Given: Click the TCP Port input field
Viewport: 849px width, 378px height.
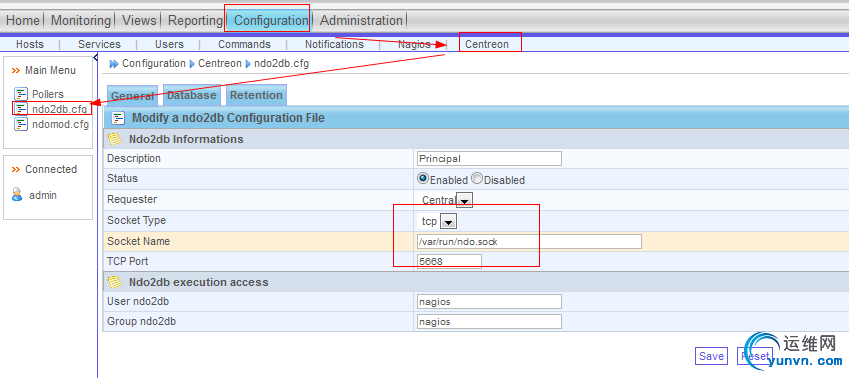Looking at the screenshot, I should [449, 261].
